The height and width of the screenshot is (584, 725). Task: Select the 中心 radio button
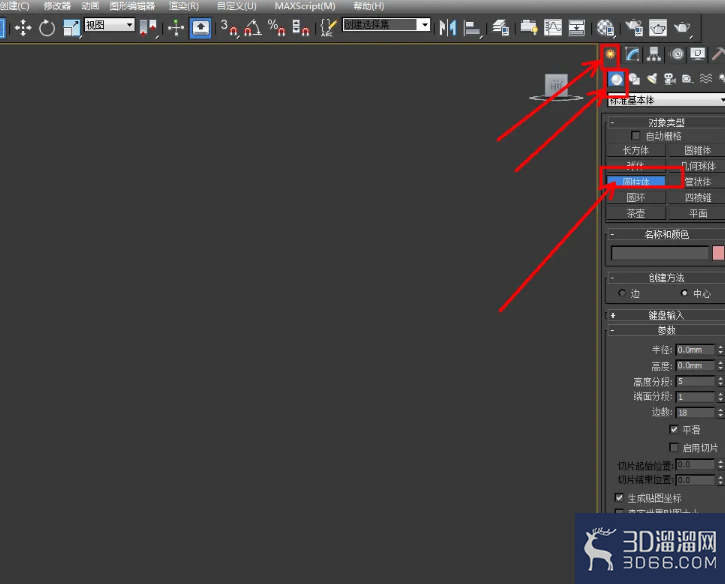pyautogui.click(x=684, y=293)
